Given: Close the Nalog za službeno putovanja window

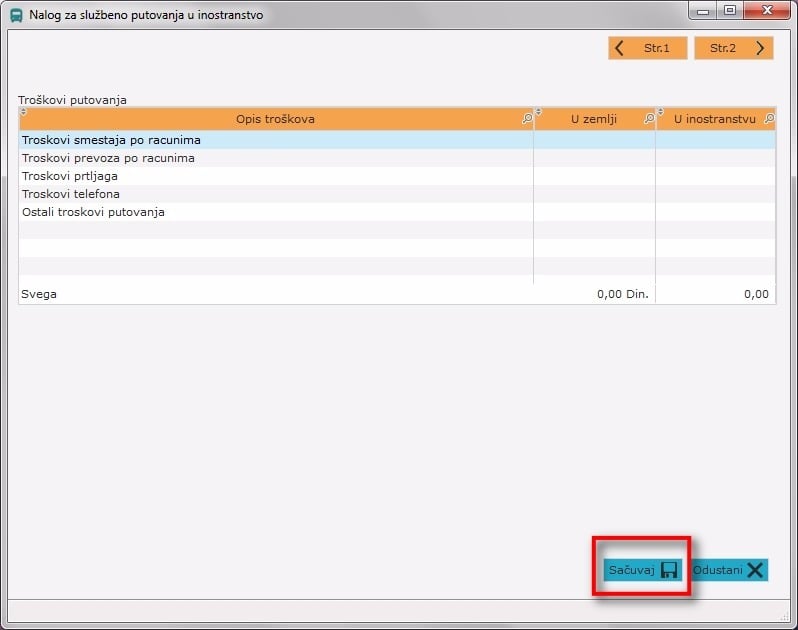Looking at the screenshot, I should pos(767,10).
